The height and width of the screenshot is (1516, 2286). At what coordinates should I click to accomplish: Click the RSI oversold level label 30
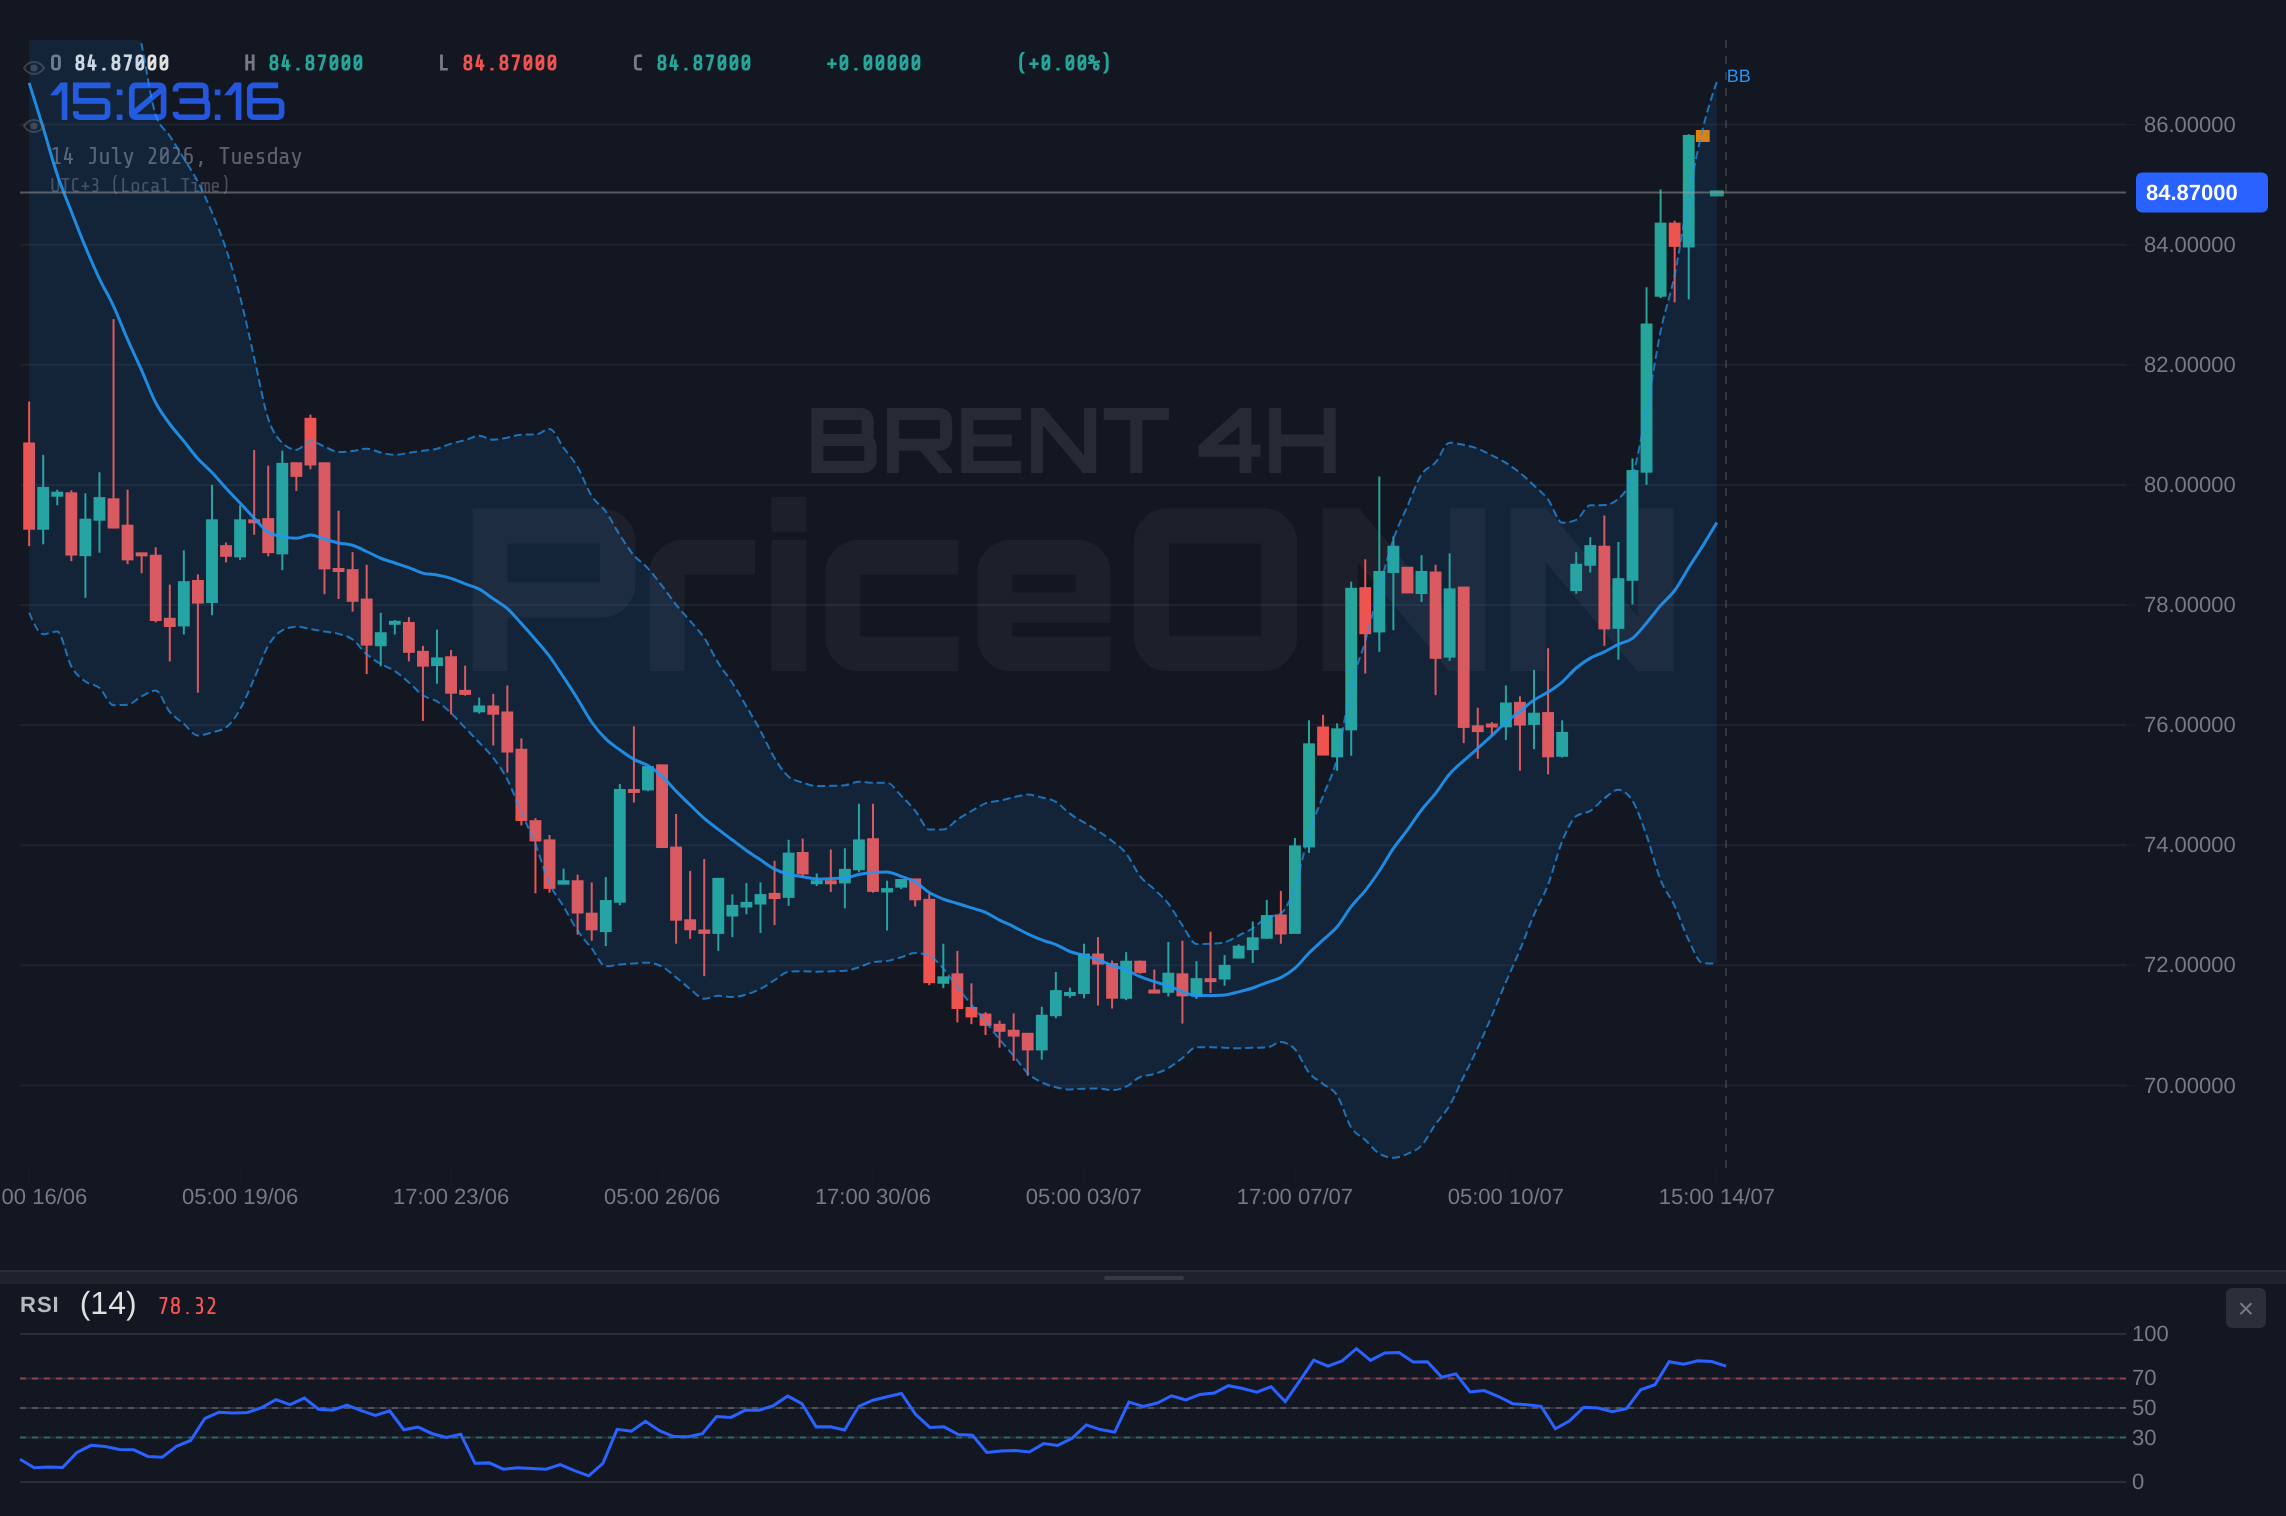(2144, 1438)
